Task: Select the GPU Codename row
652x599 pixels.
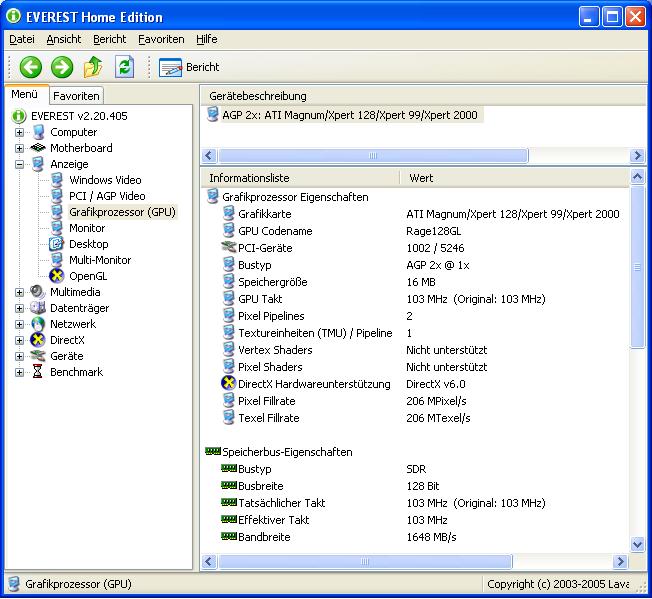Action: (342, 231)
